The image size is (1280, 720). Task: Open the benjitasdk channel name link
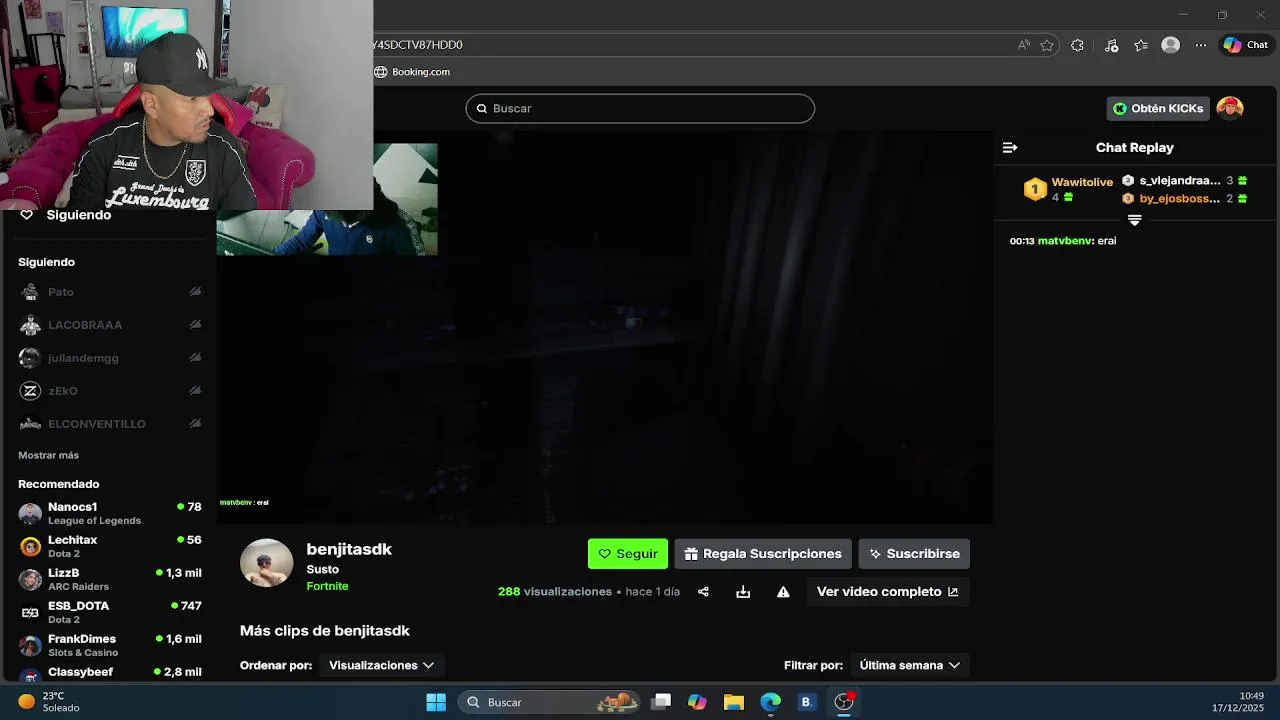[x=349, y=549]
